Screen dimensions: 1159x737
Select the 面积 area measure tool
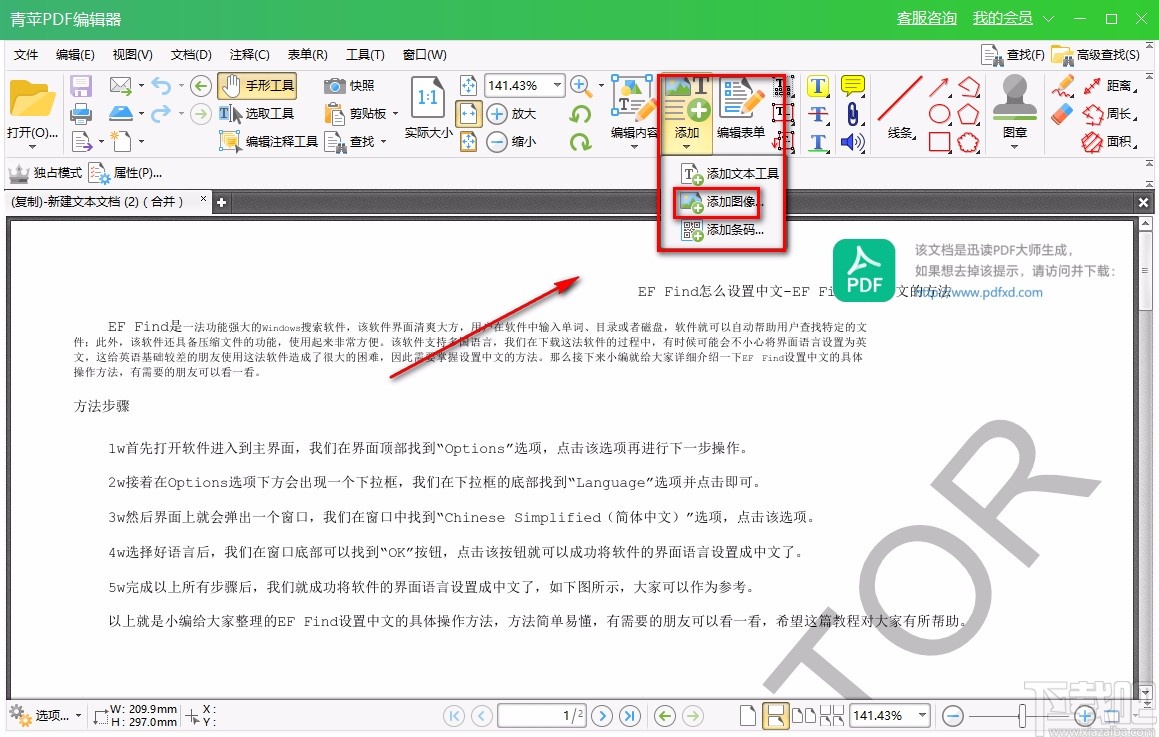pos(1108,142)
